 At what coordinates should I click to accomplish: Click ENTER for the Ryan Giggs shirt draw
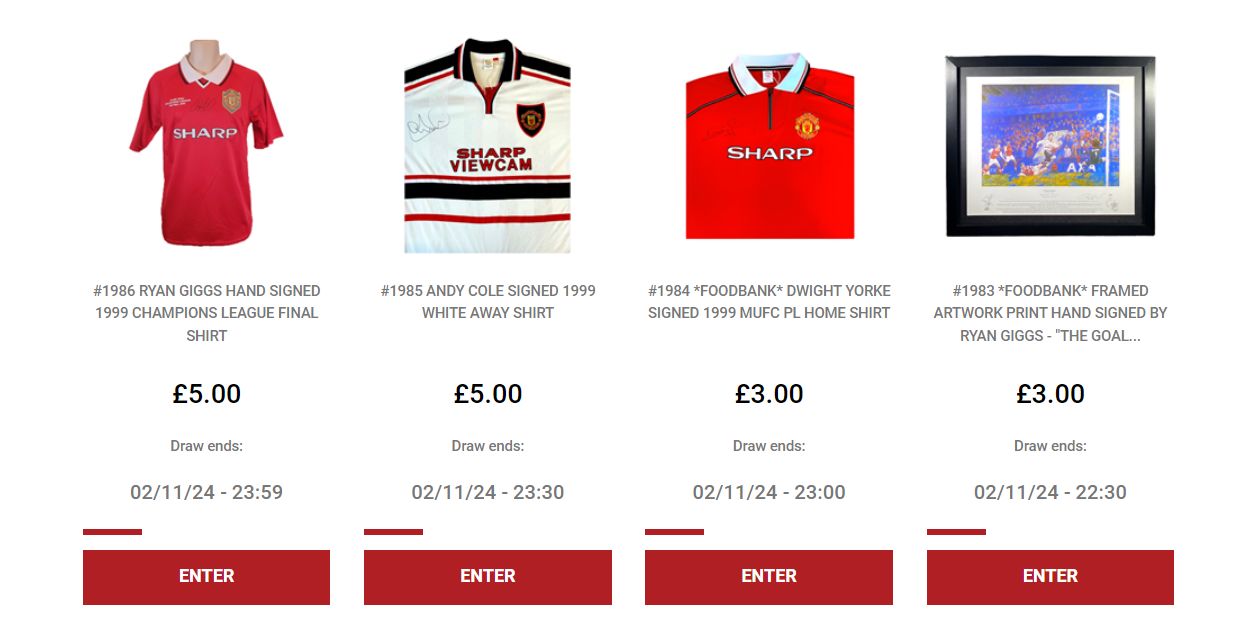pyautogui.click(x=206, y=577)
